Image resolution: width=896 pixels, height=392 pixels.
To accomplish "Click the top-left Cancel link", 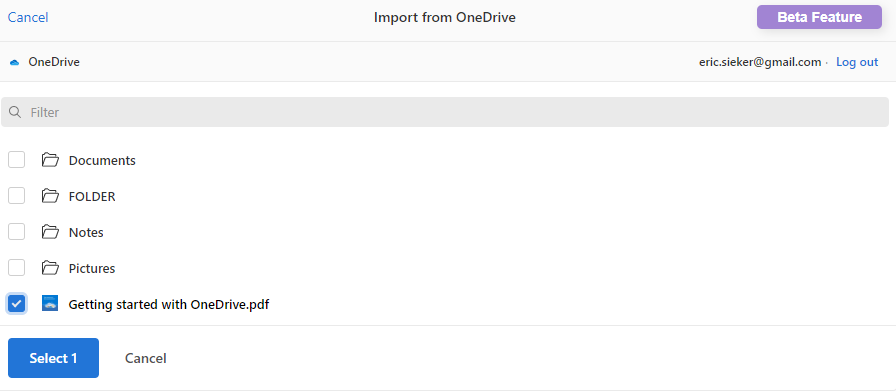I will 28,17.
